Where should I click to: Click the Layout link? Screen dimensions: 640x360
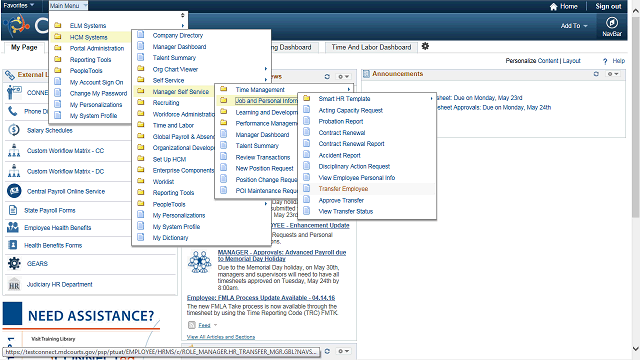(x=571, y=60)
